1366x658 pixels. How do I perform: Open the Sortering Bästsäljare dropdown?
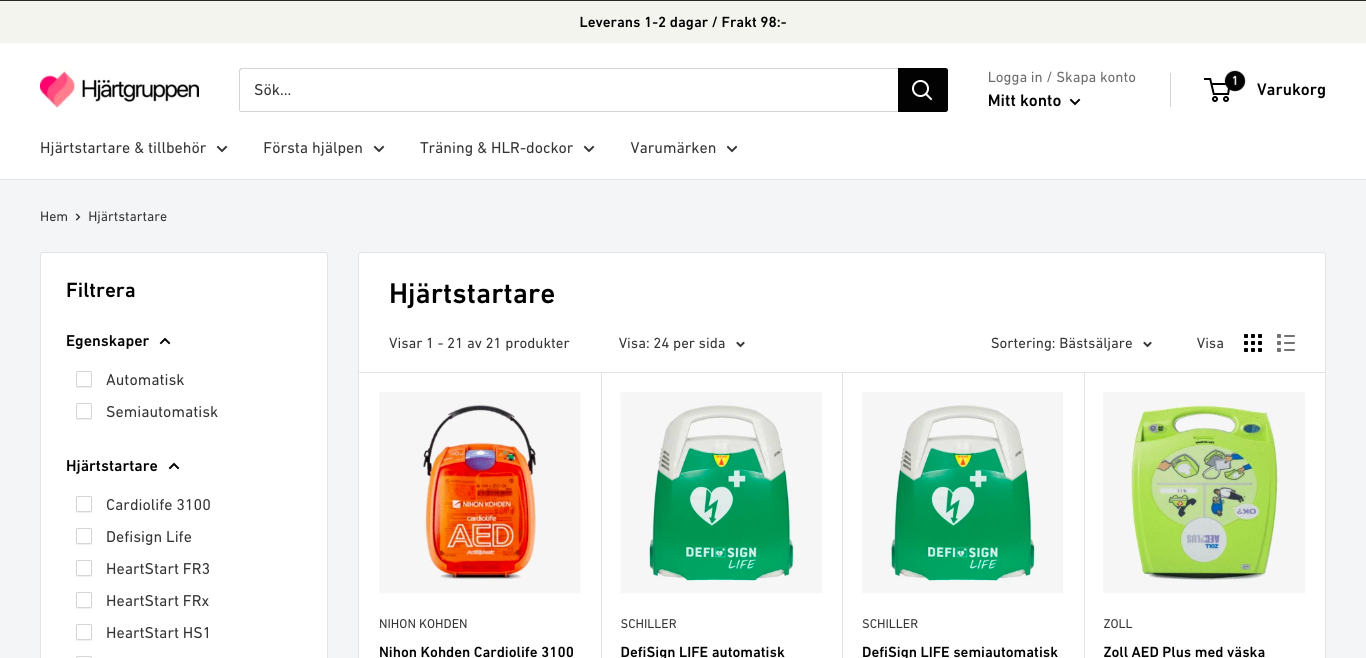(1071, 343)
